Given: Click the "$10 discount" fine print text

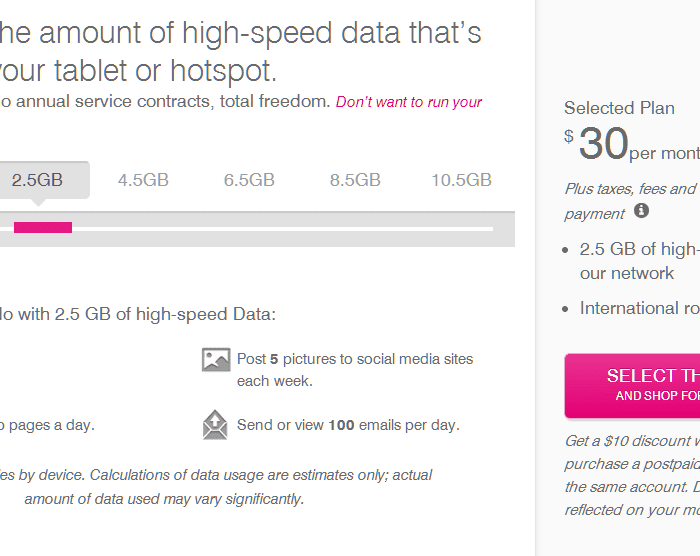Looking at the screenshot, I should [x=632, y=441].
